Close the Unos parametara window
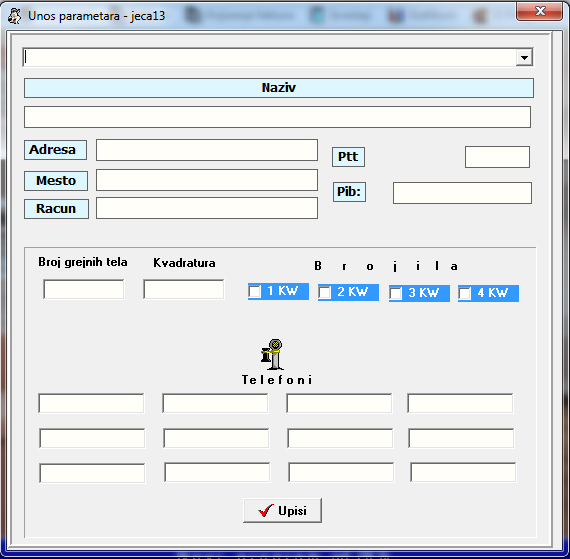 (x=539, y=11)
